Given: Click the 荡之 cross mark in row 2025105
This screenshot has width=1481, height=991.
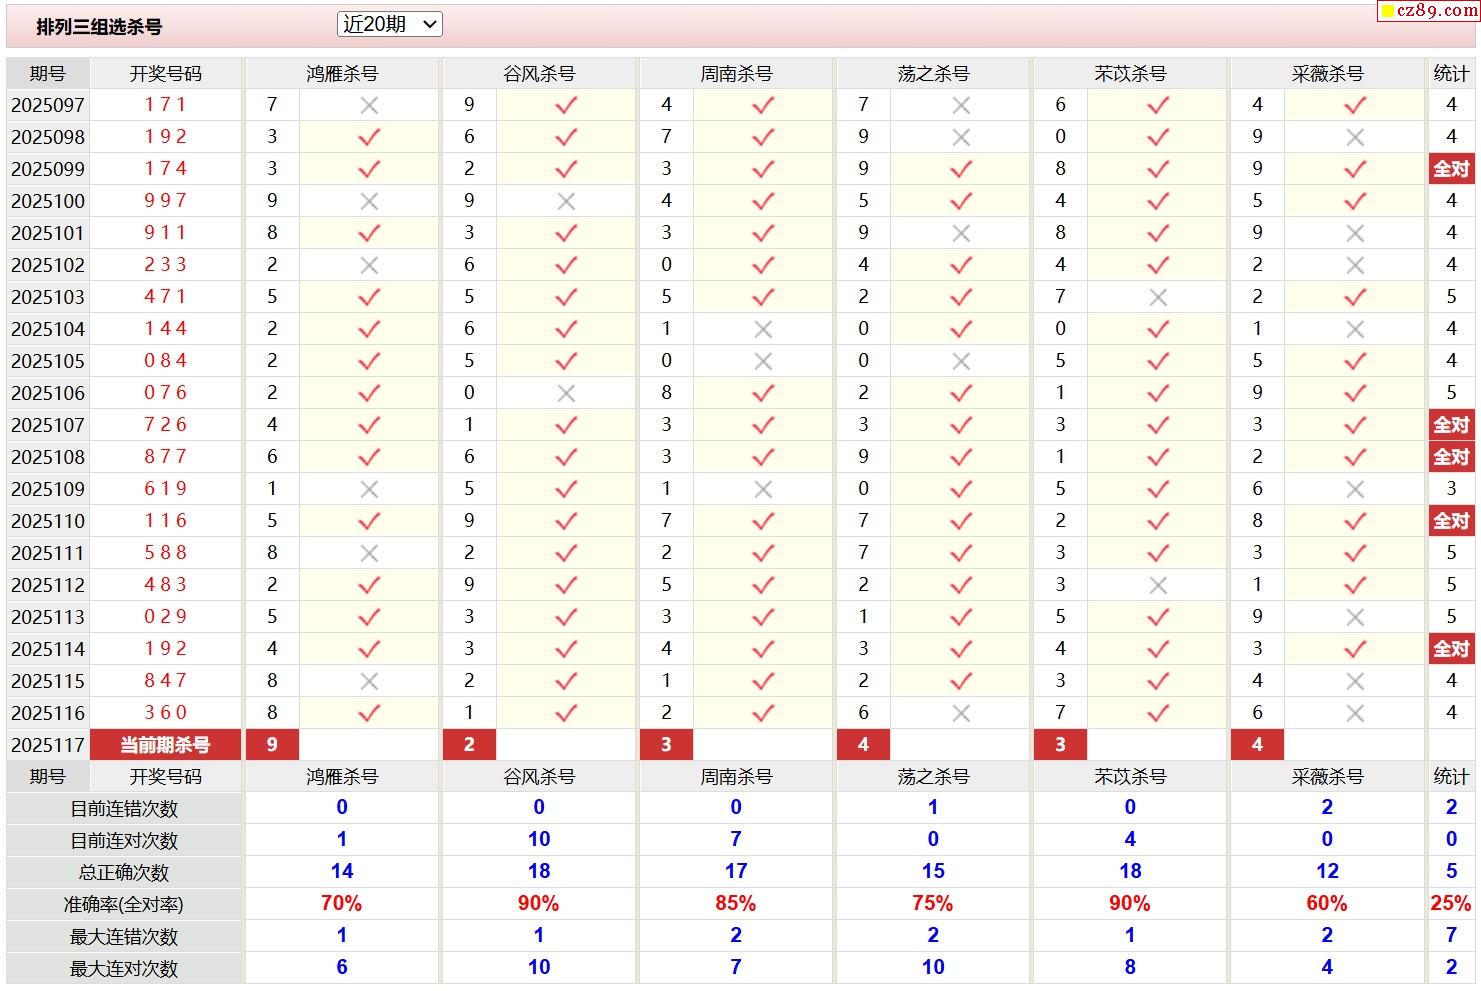Looking at the screenshot, I should click(x=961, y=361).
